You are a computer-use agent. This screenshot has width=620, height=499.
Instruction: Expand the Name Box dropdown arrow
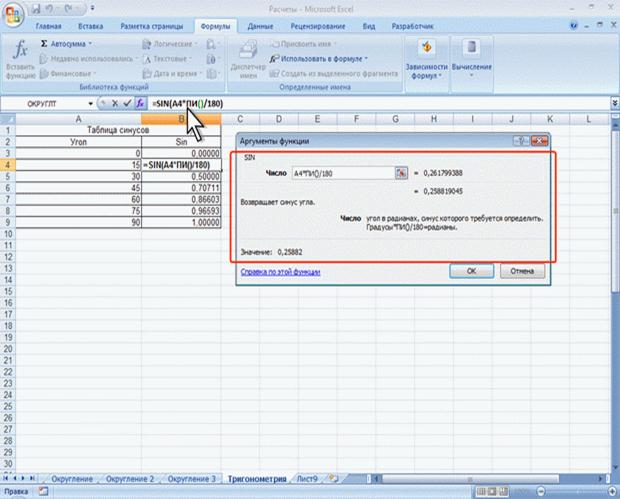click(x=90, y=103)
